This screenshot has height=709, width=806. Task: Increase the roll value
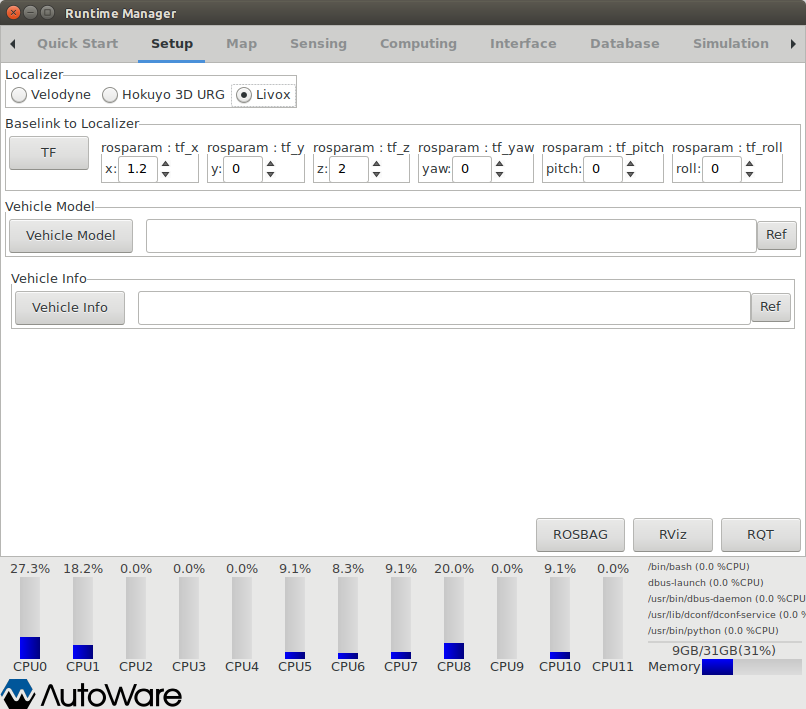749,164
